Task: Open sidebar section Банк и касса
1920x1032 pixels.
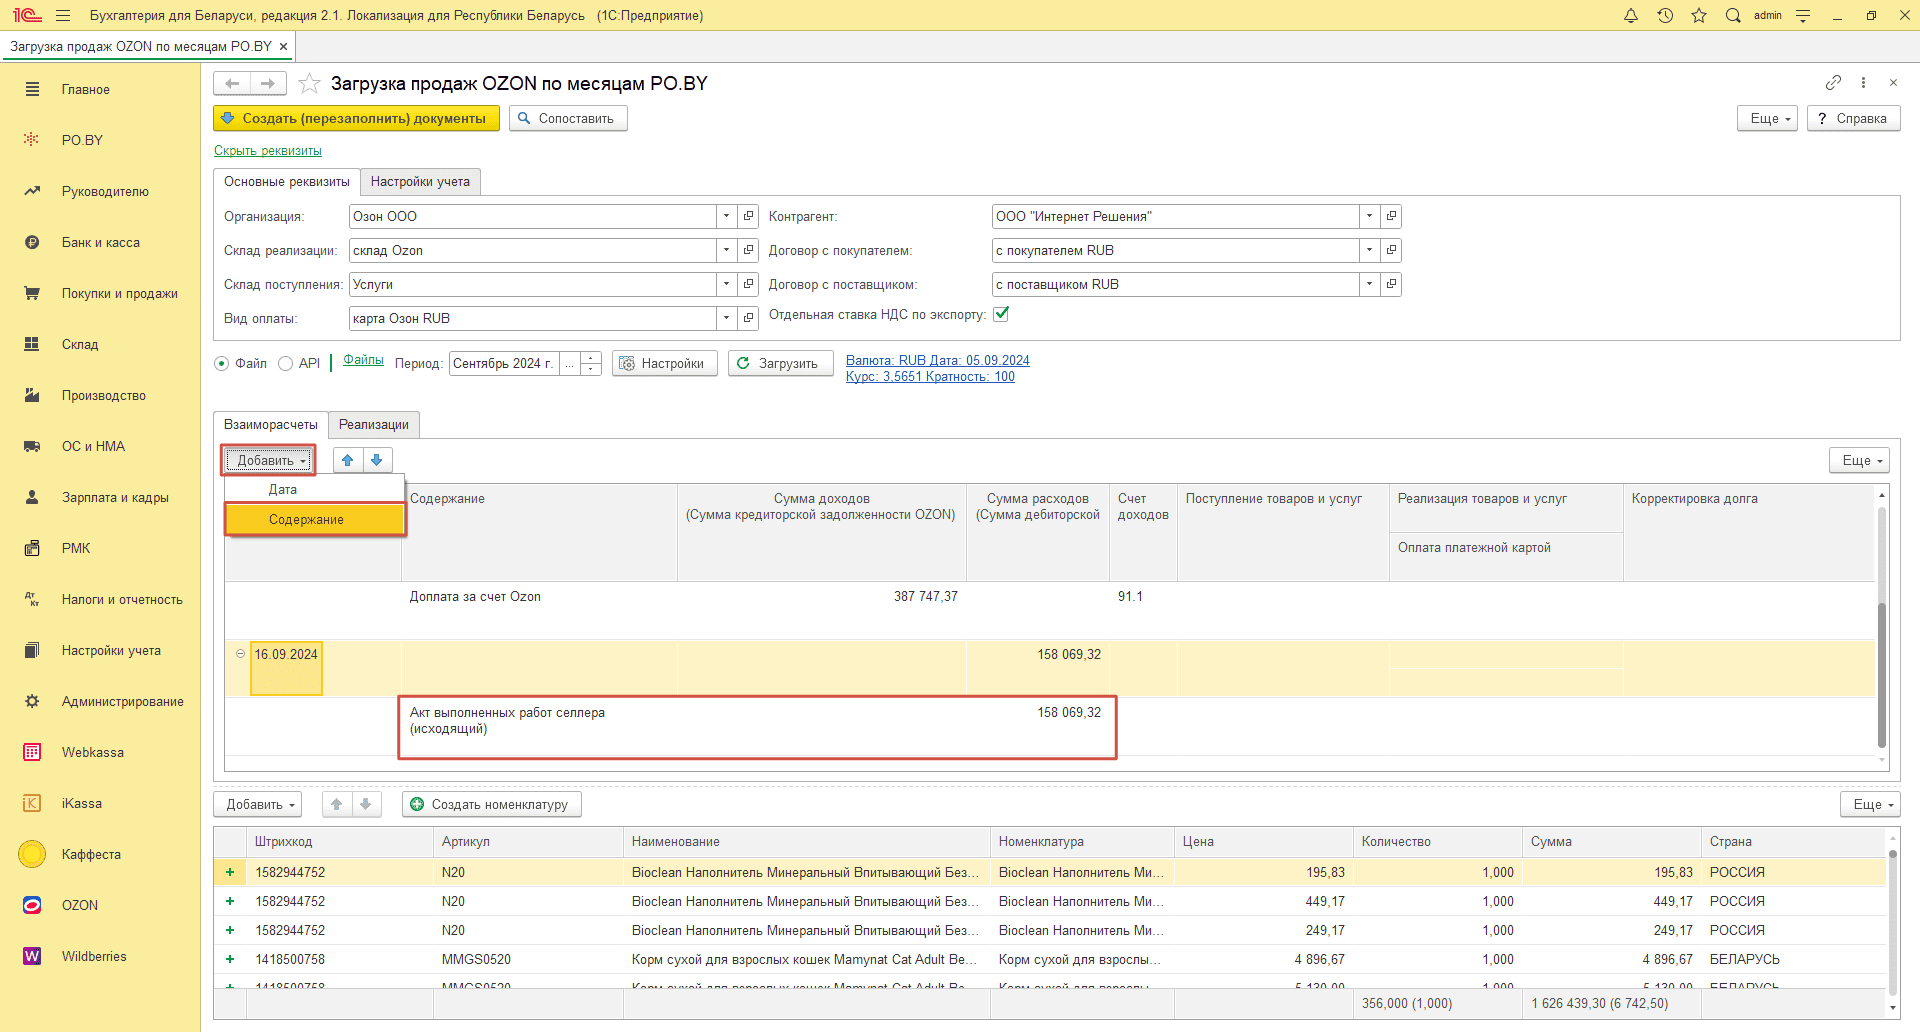Action: click(100, 242)
